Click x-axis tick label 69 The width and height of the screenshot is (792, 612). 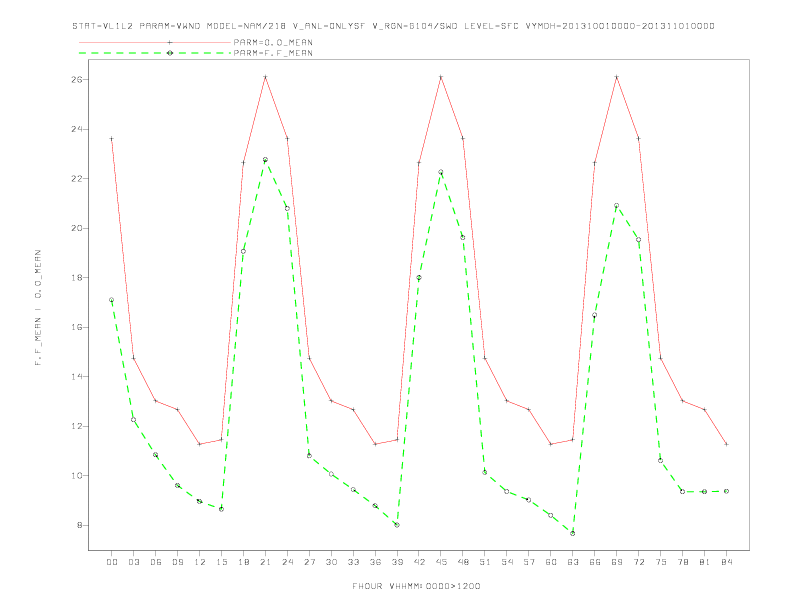pos(616,562)
